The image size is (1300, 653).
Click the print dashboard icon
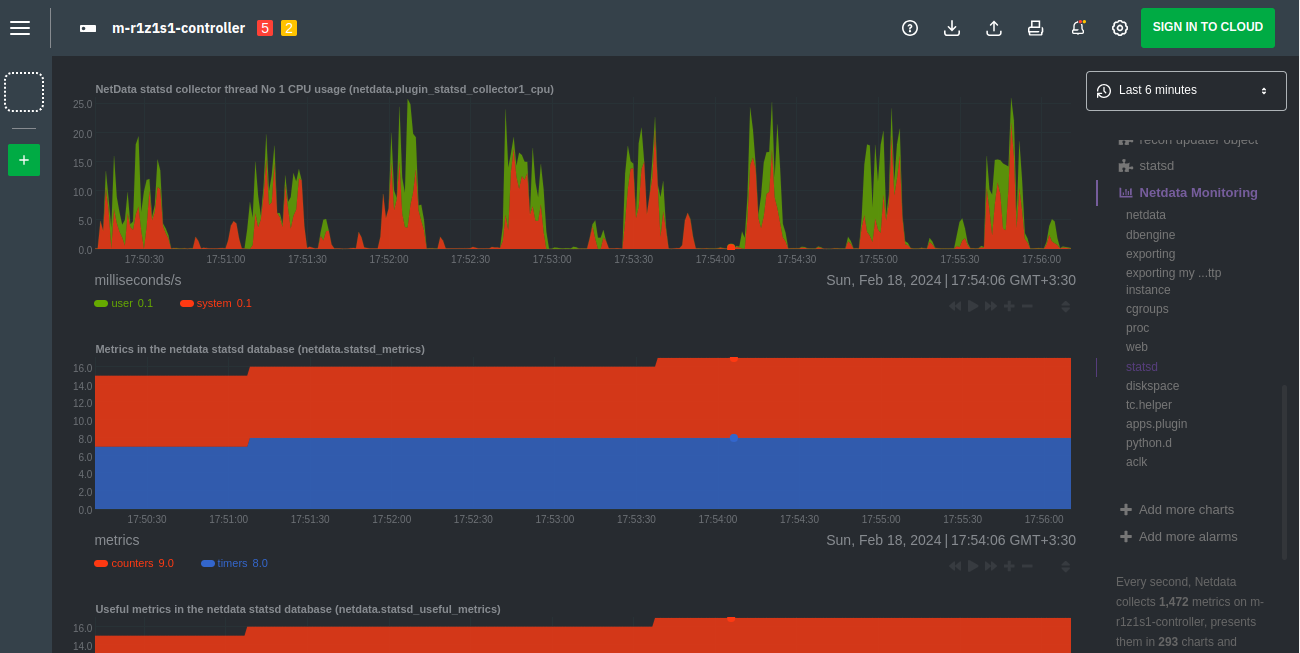1036,28
